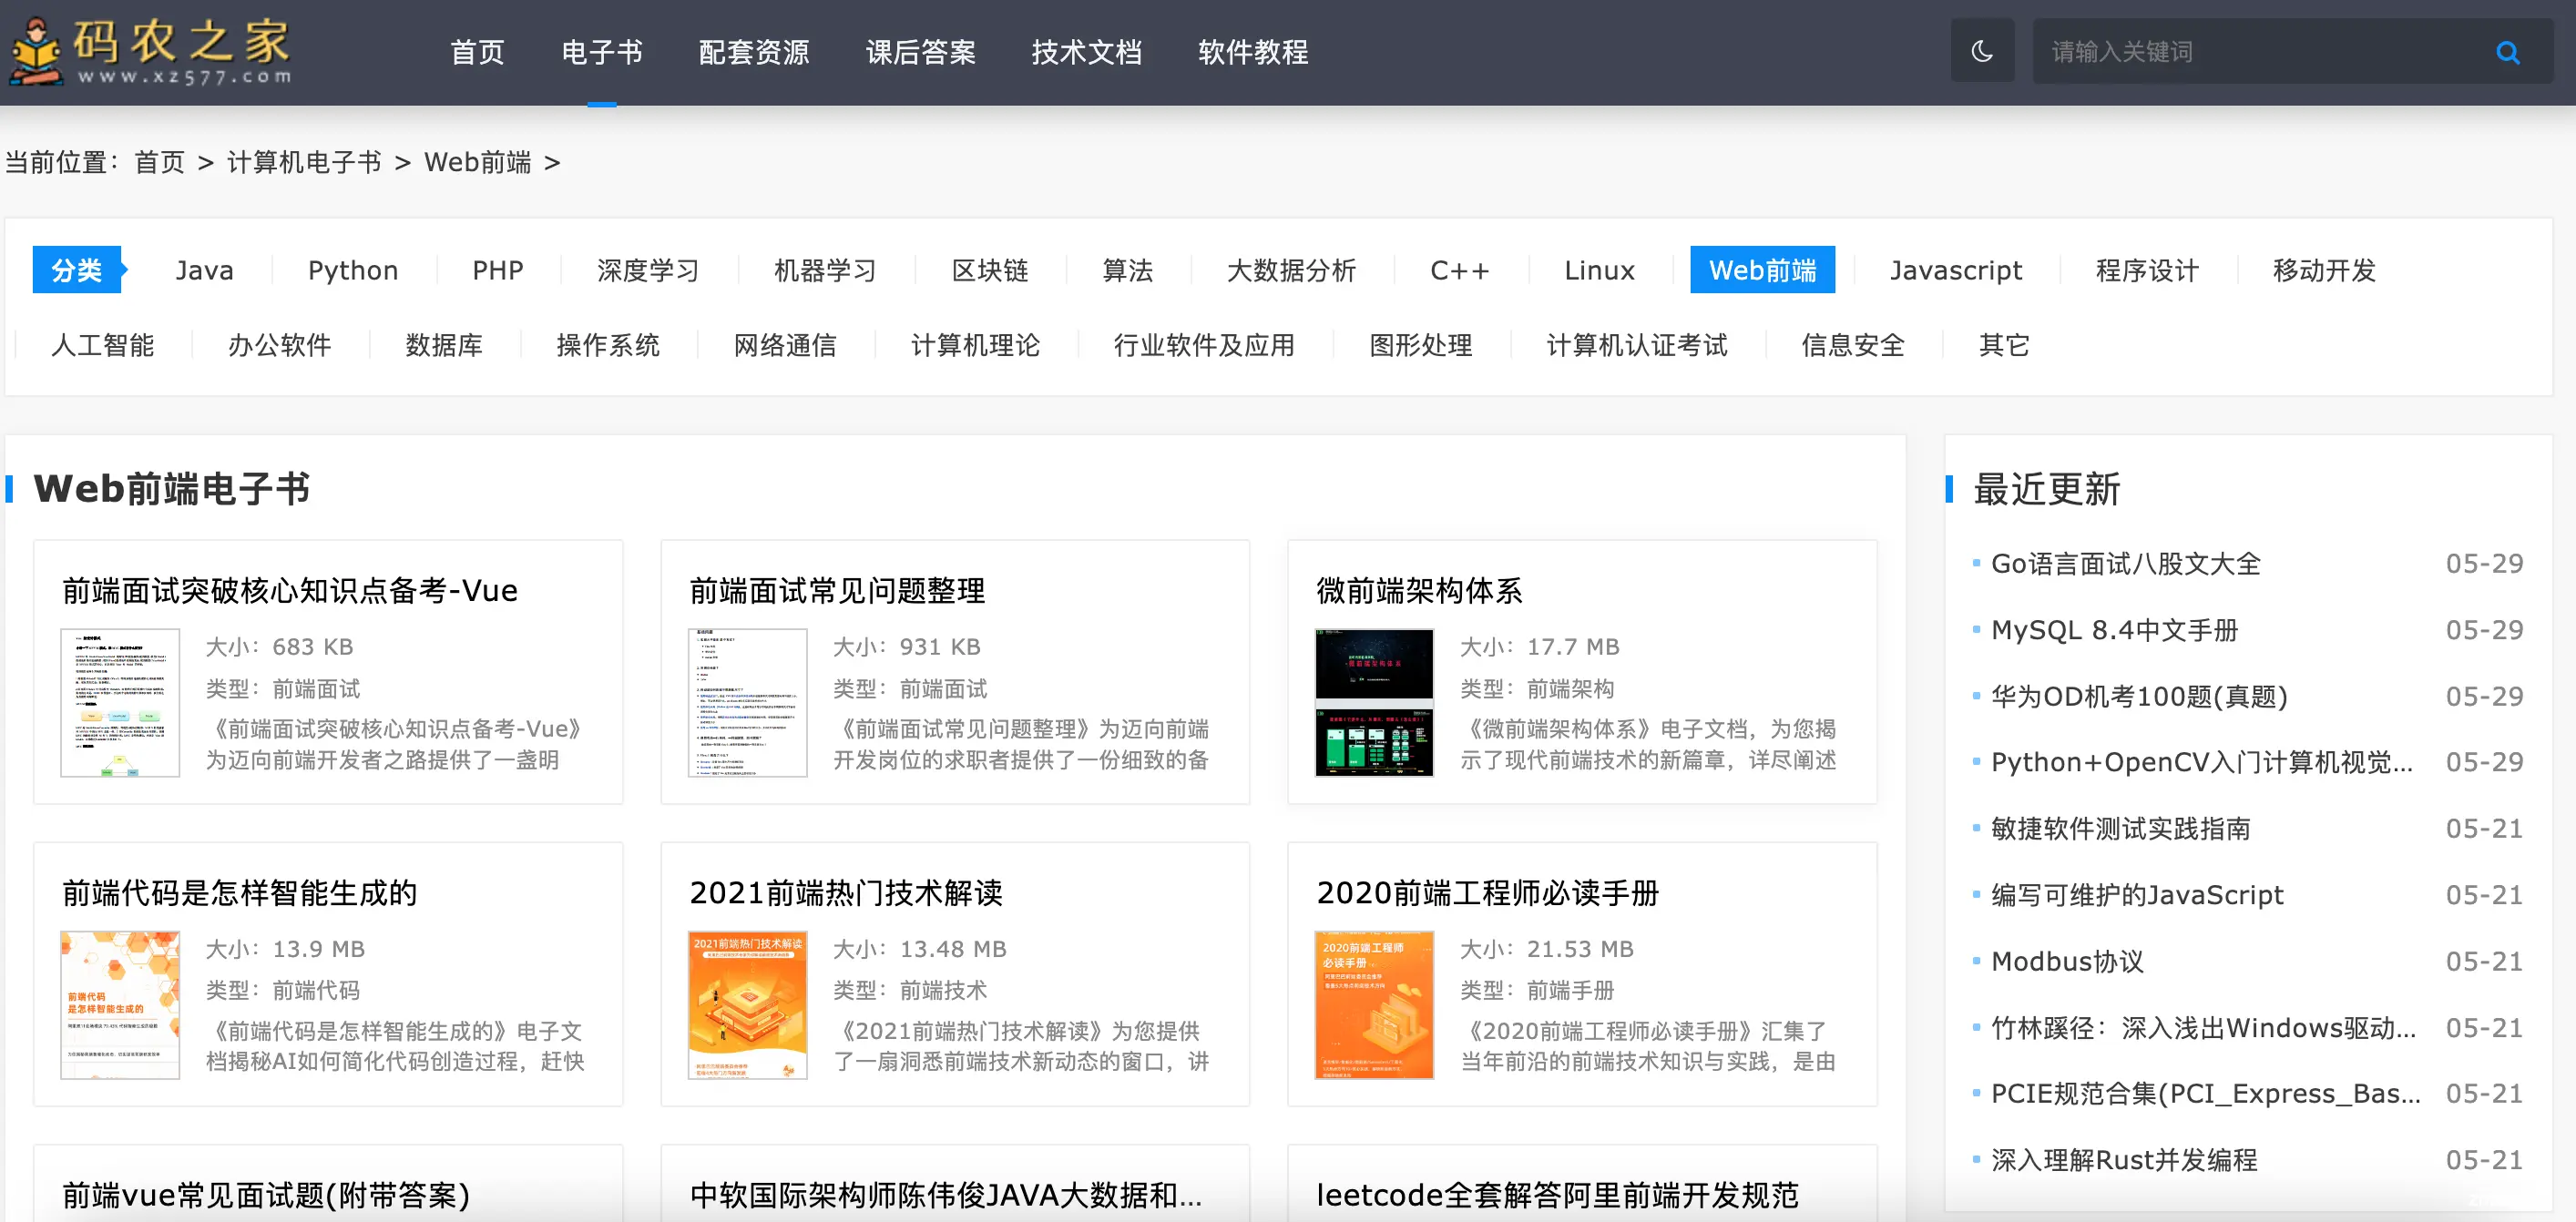This screenshot has height=1222, width=2576.
Task: Select the 程序设计 category
Action: 2147,270
